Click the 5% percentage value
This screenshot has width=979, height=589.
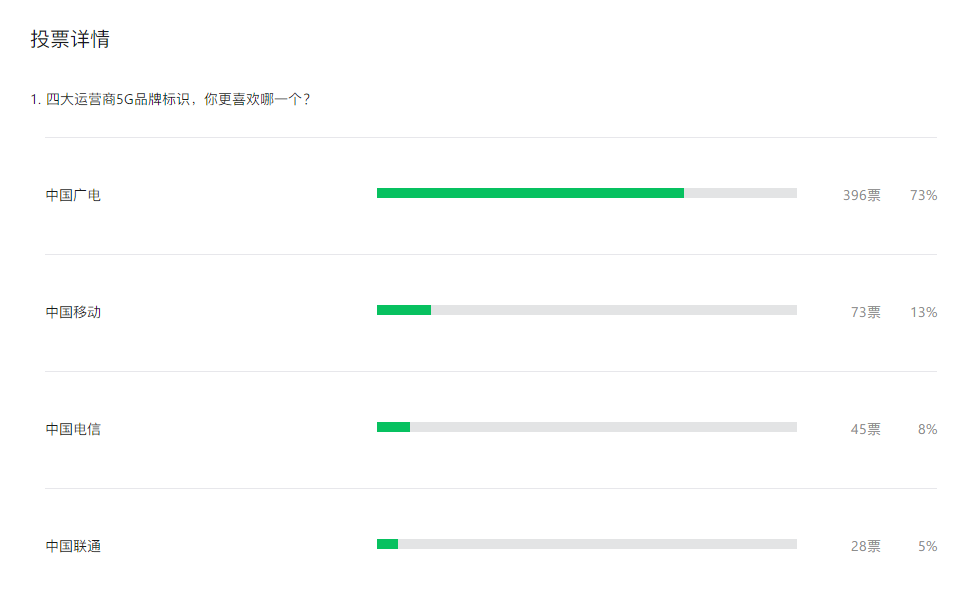click(x=927, y=547)
